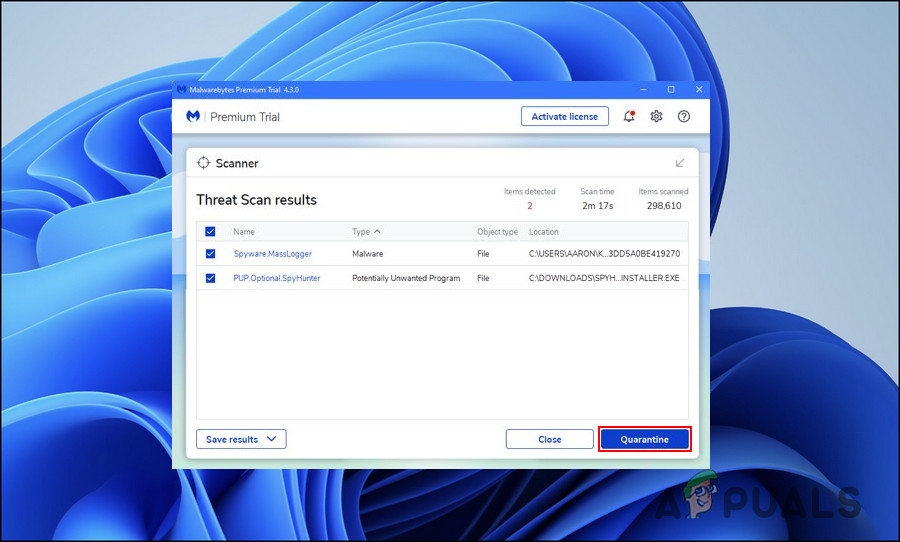Click the items scanned value 298,610

(664, 206)
